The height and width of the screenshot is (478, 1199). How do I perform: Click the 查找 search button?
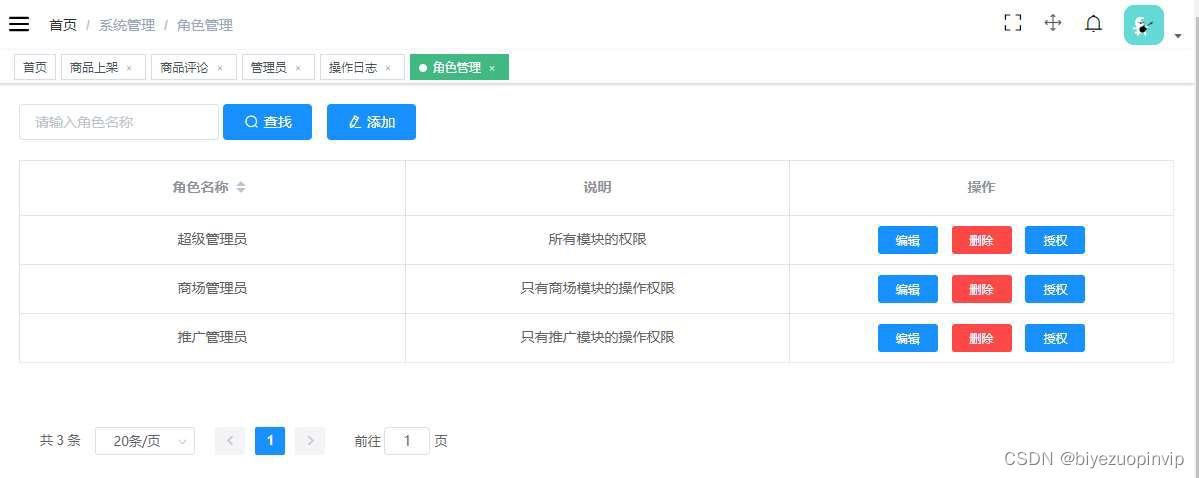click(268, 122)
